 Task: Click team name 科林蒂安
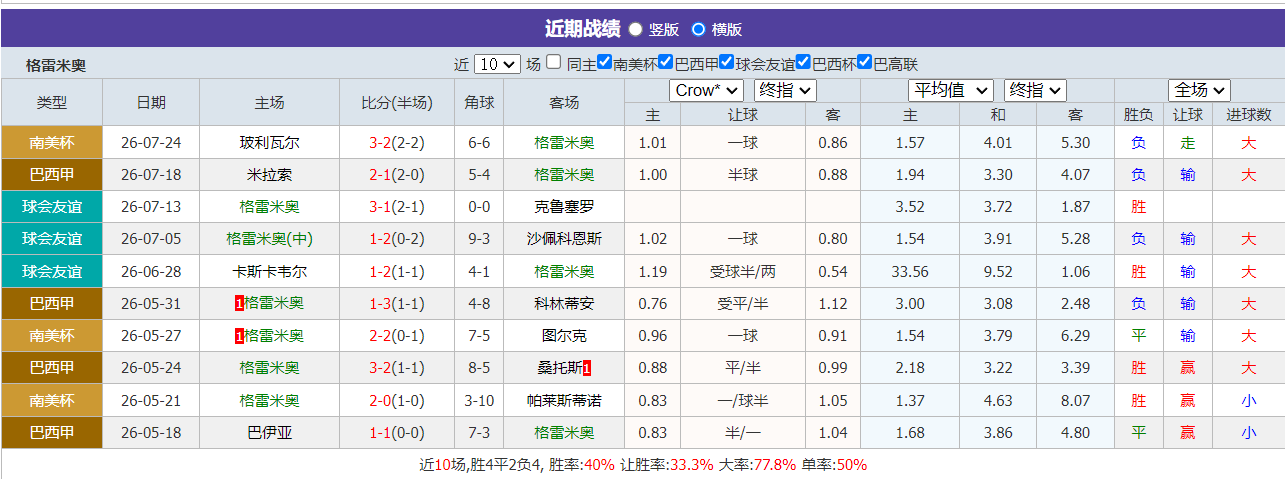tap(564, 303)
